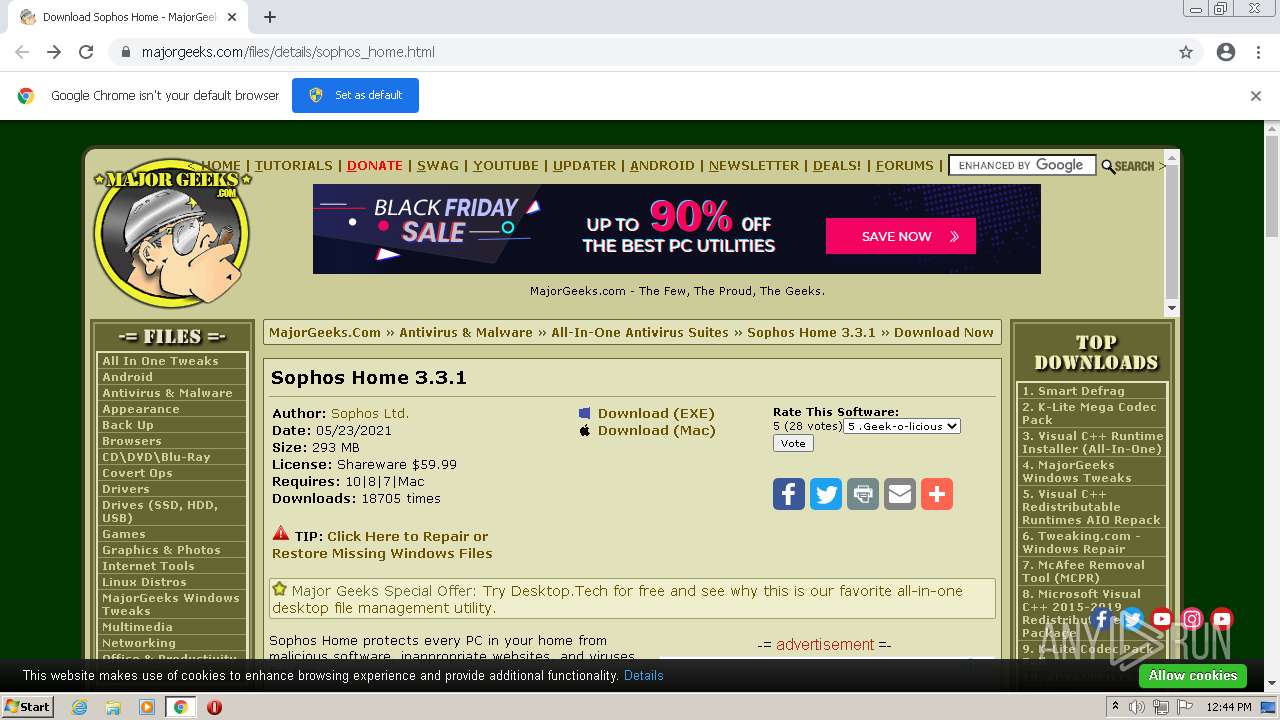Open Internet Explorer from the taskbar
1280x720 pixels.
[x=79, y=707]
